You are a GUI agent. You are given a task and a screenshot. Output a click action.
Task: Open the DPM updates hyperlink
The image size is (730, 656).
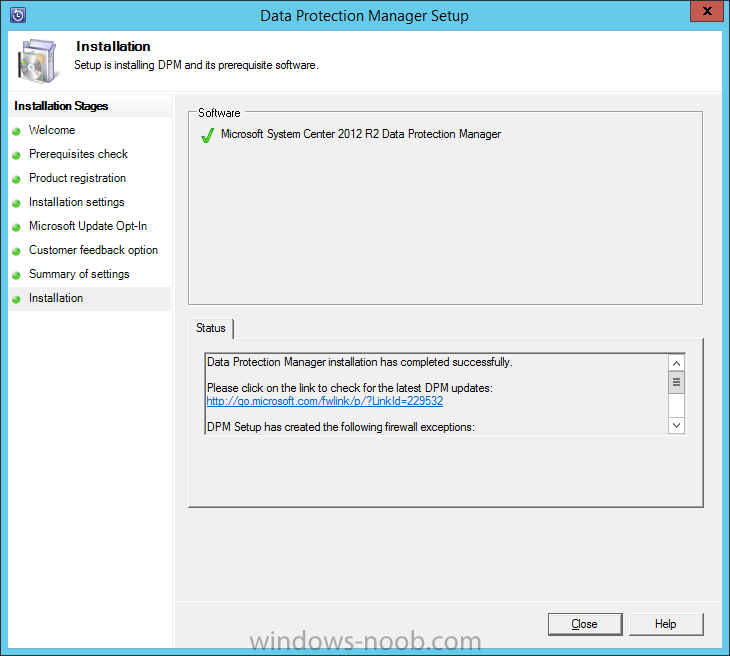(x=324, y=401)
